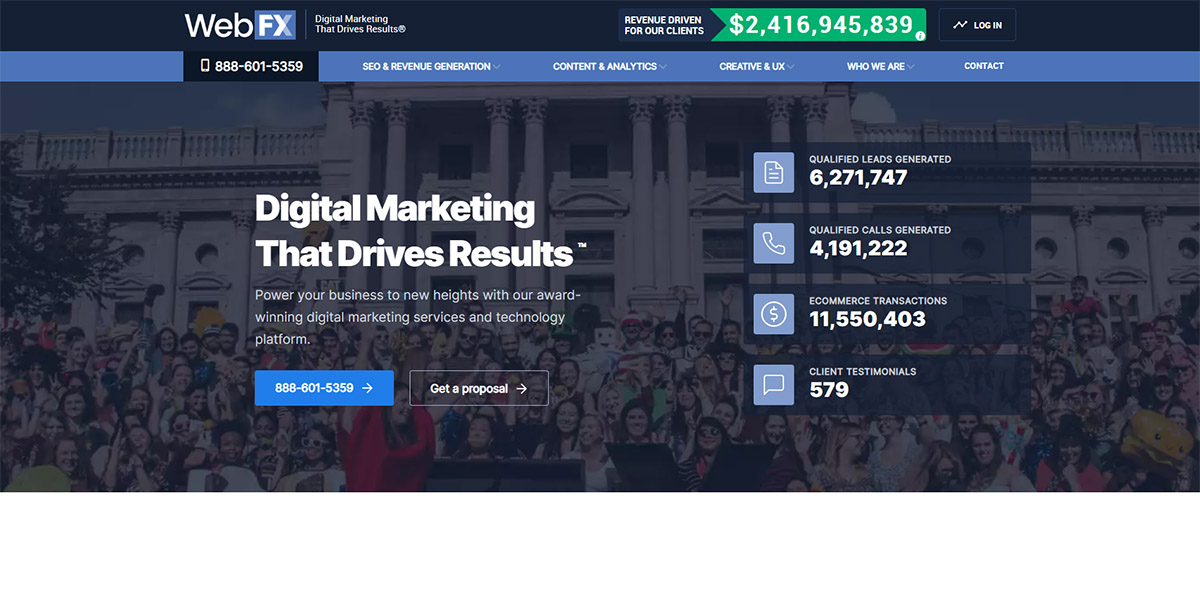Select Contact in the navigation bar
Viewport: 1200px width, 589px height.
(983, 66)
